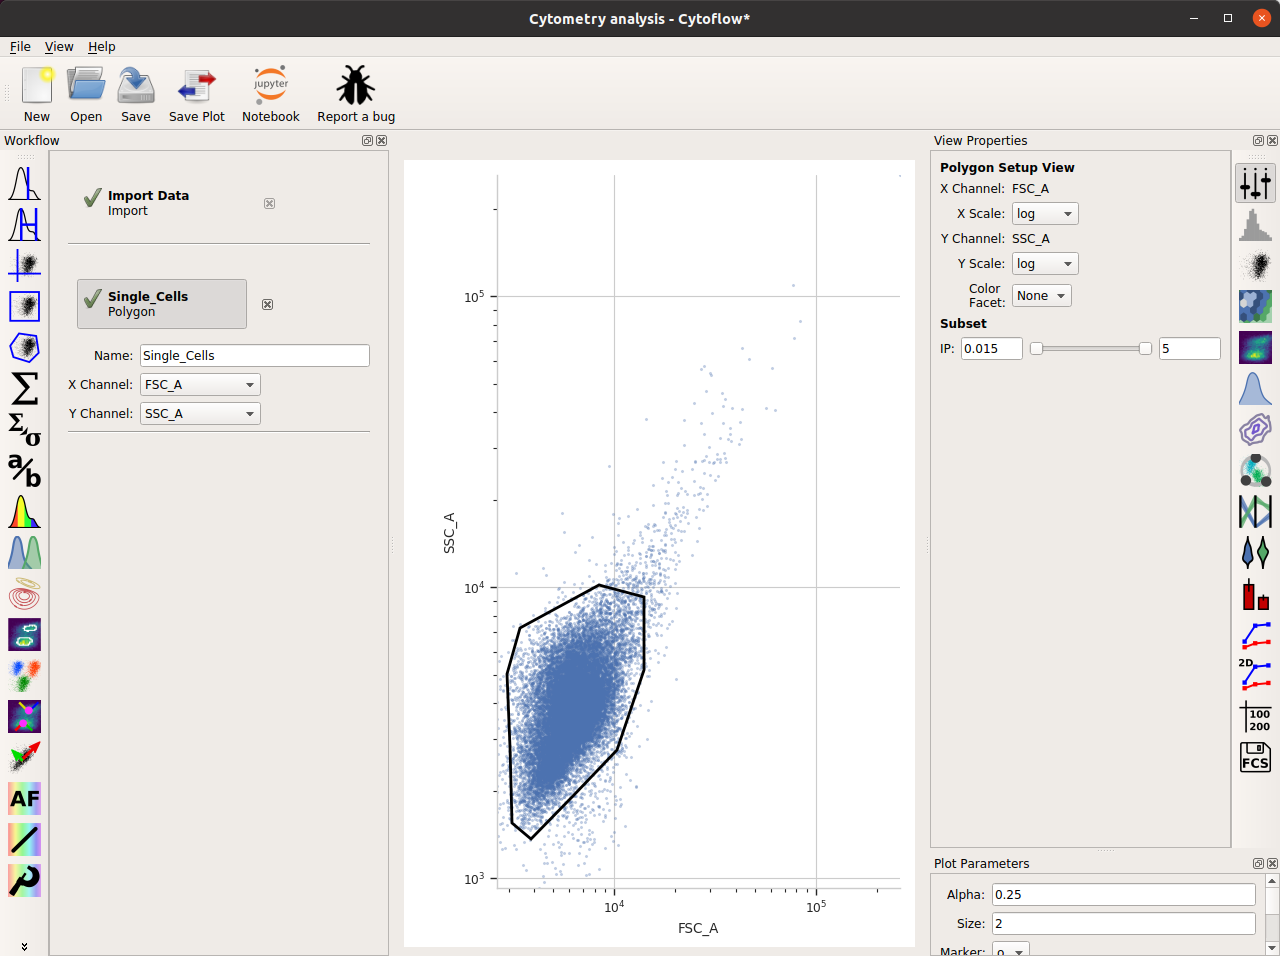Open the workflow Y Channel SSC_A dropdown
Screen dimensions: 1280x956
coord(200,414)
